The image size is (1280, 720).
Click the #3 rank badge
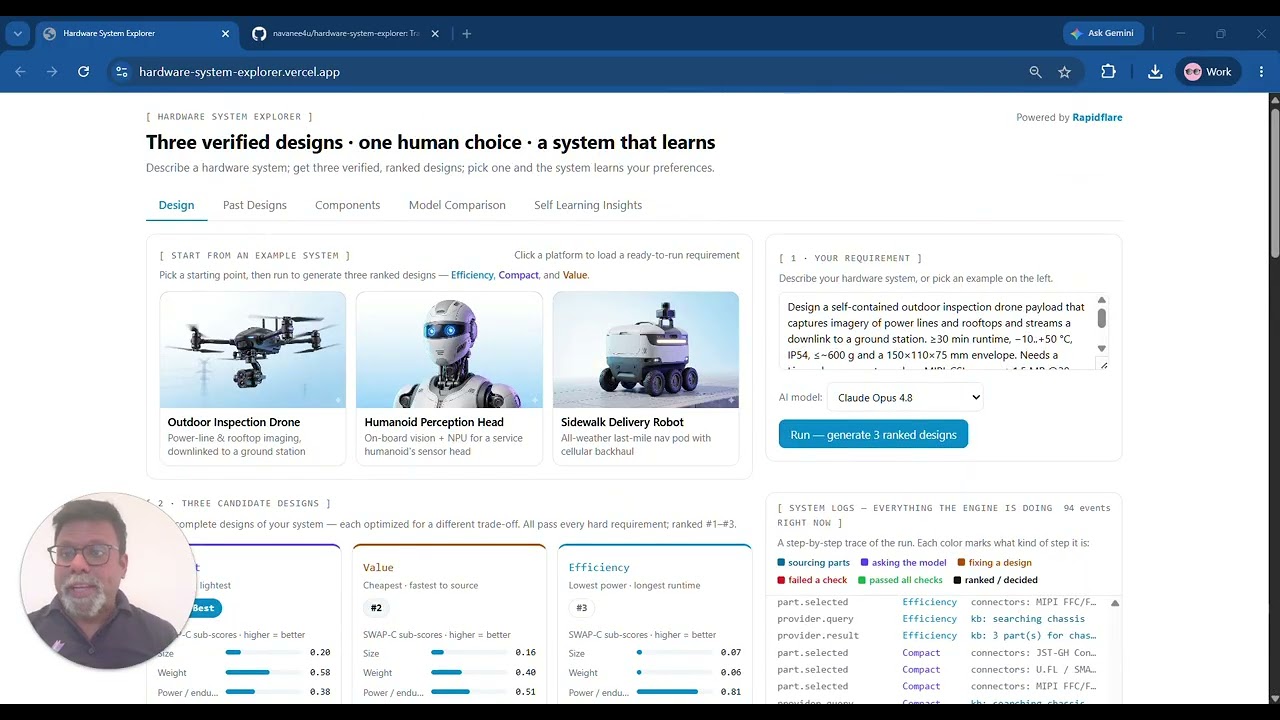(x=582, y=608)
